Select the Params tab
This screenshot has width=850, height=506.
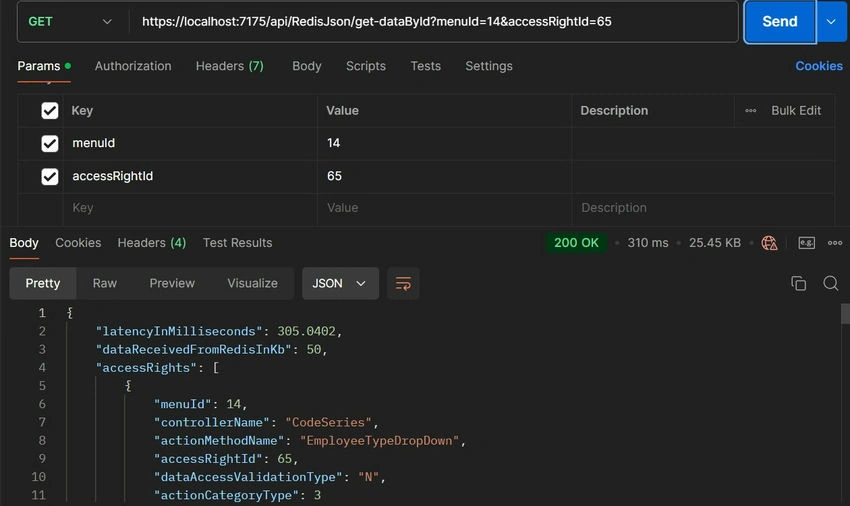click(x=44, y=66)
